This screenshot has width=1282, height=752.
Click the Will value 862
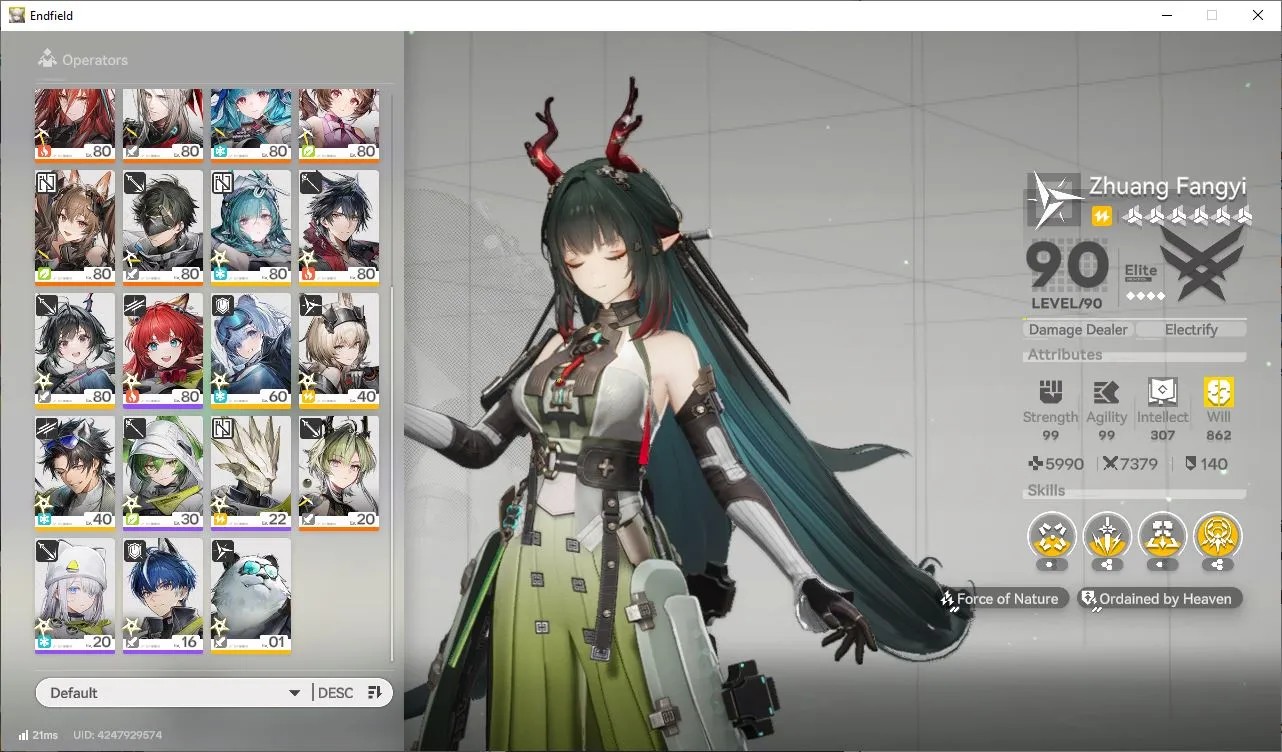coord(1218,435)
